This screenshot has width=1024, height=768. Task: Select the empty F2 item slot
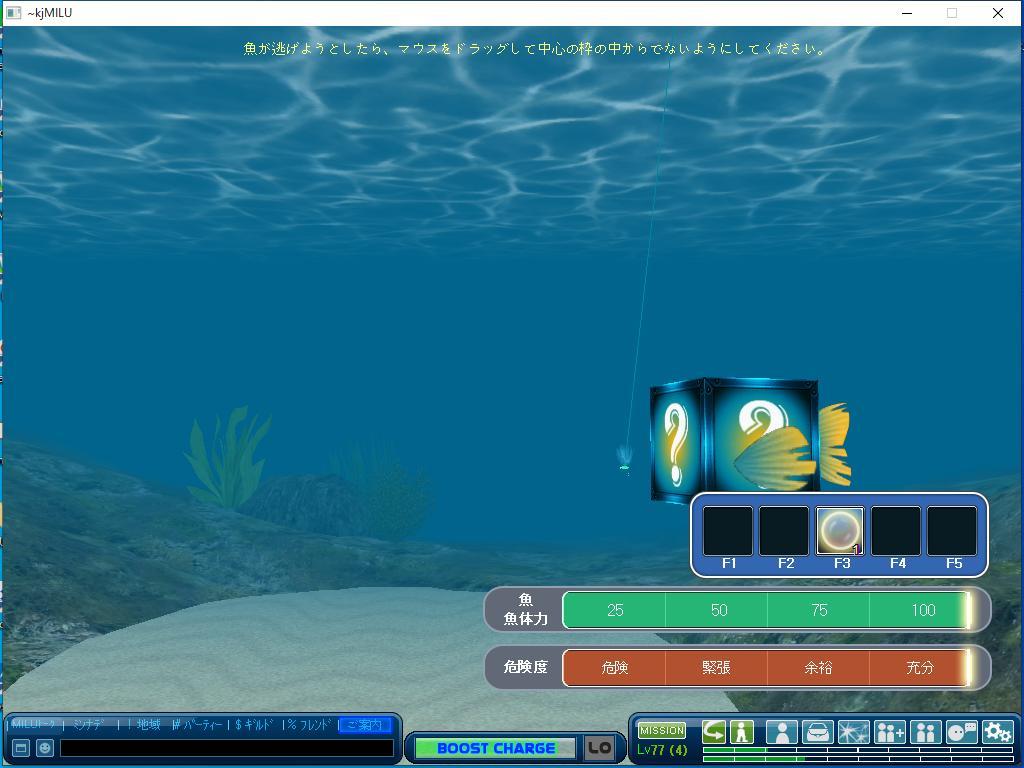click(x=784, y=531)
